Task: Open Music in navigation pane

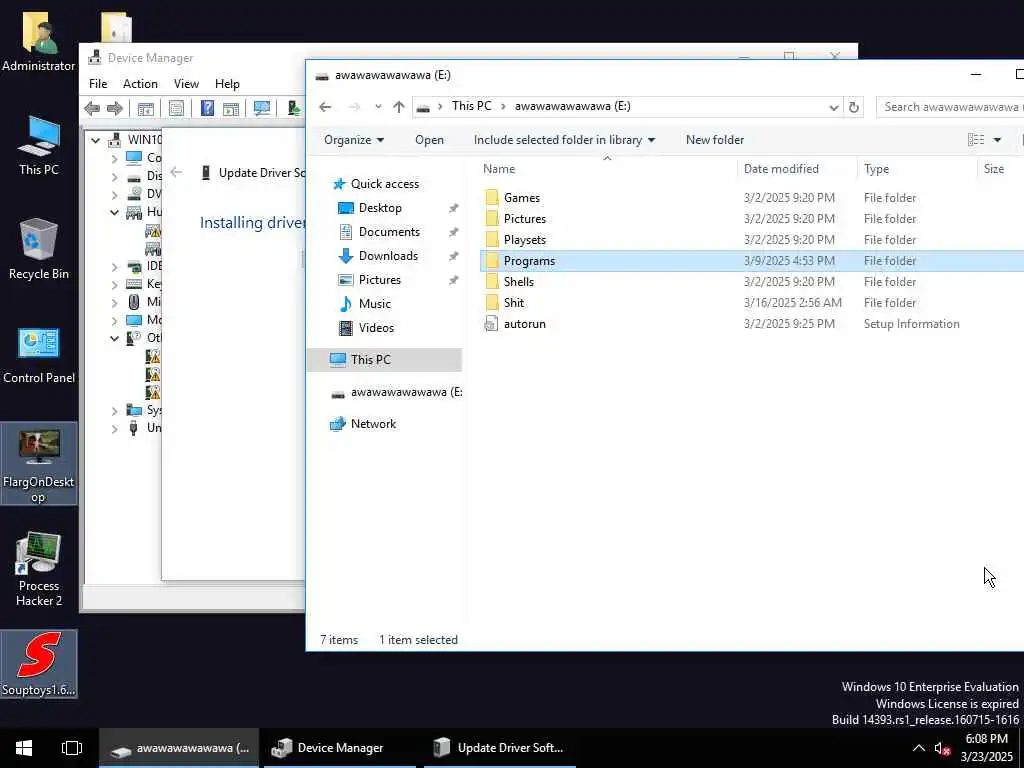Action: (x=375, y=304)
